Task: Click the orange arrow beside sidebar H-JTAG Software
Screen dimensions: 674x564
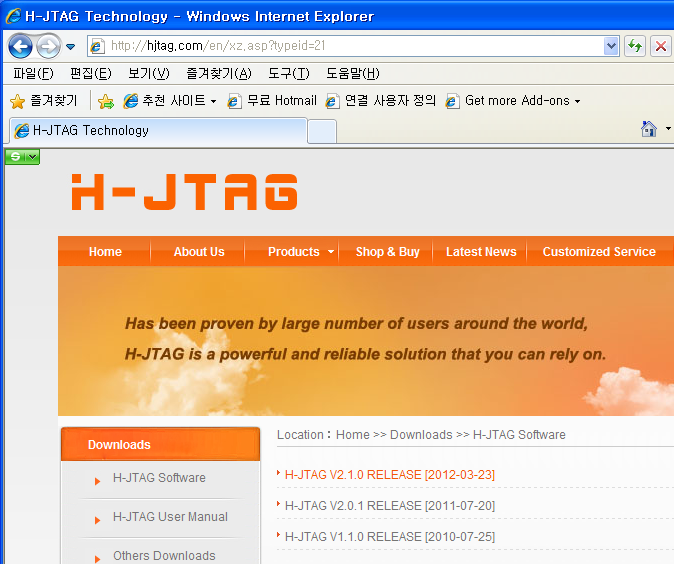Action: coord(98,481)
